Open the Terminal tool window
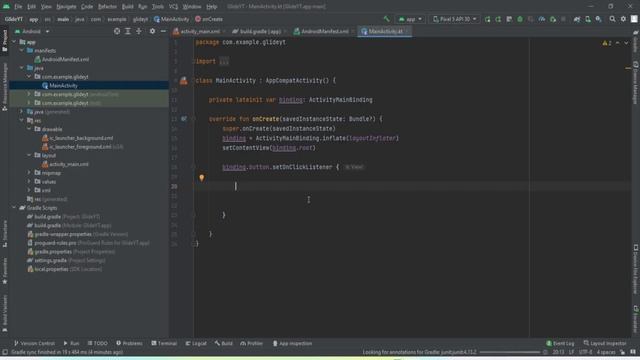This screenshot has width=640, height=360. pos(164,343)
